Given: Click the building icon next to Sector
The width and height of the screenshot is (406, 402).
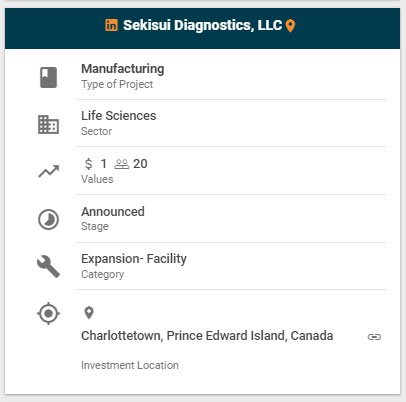Looking at the screenshot, I should click(x=48, y=124).
